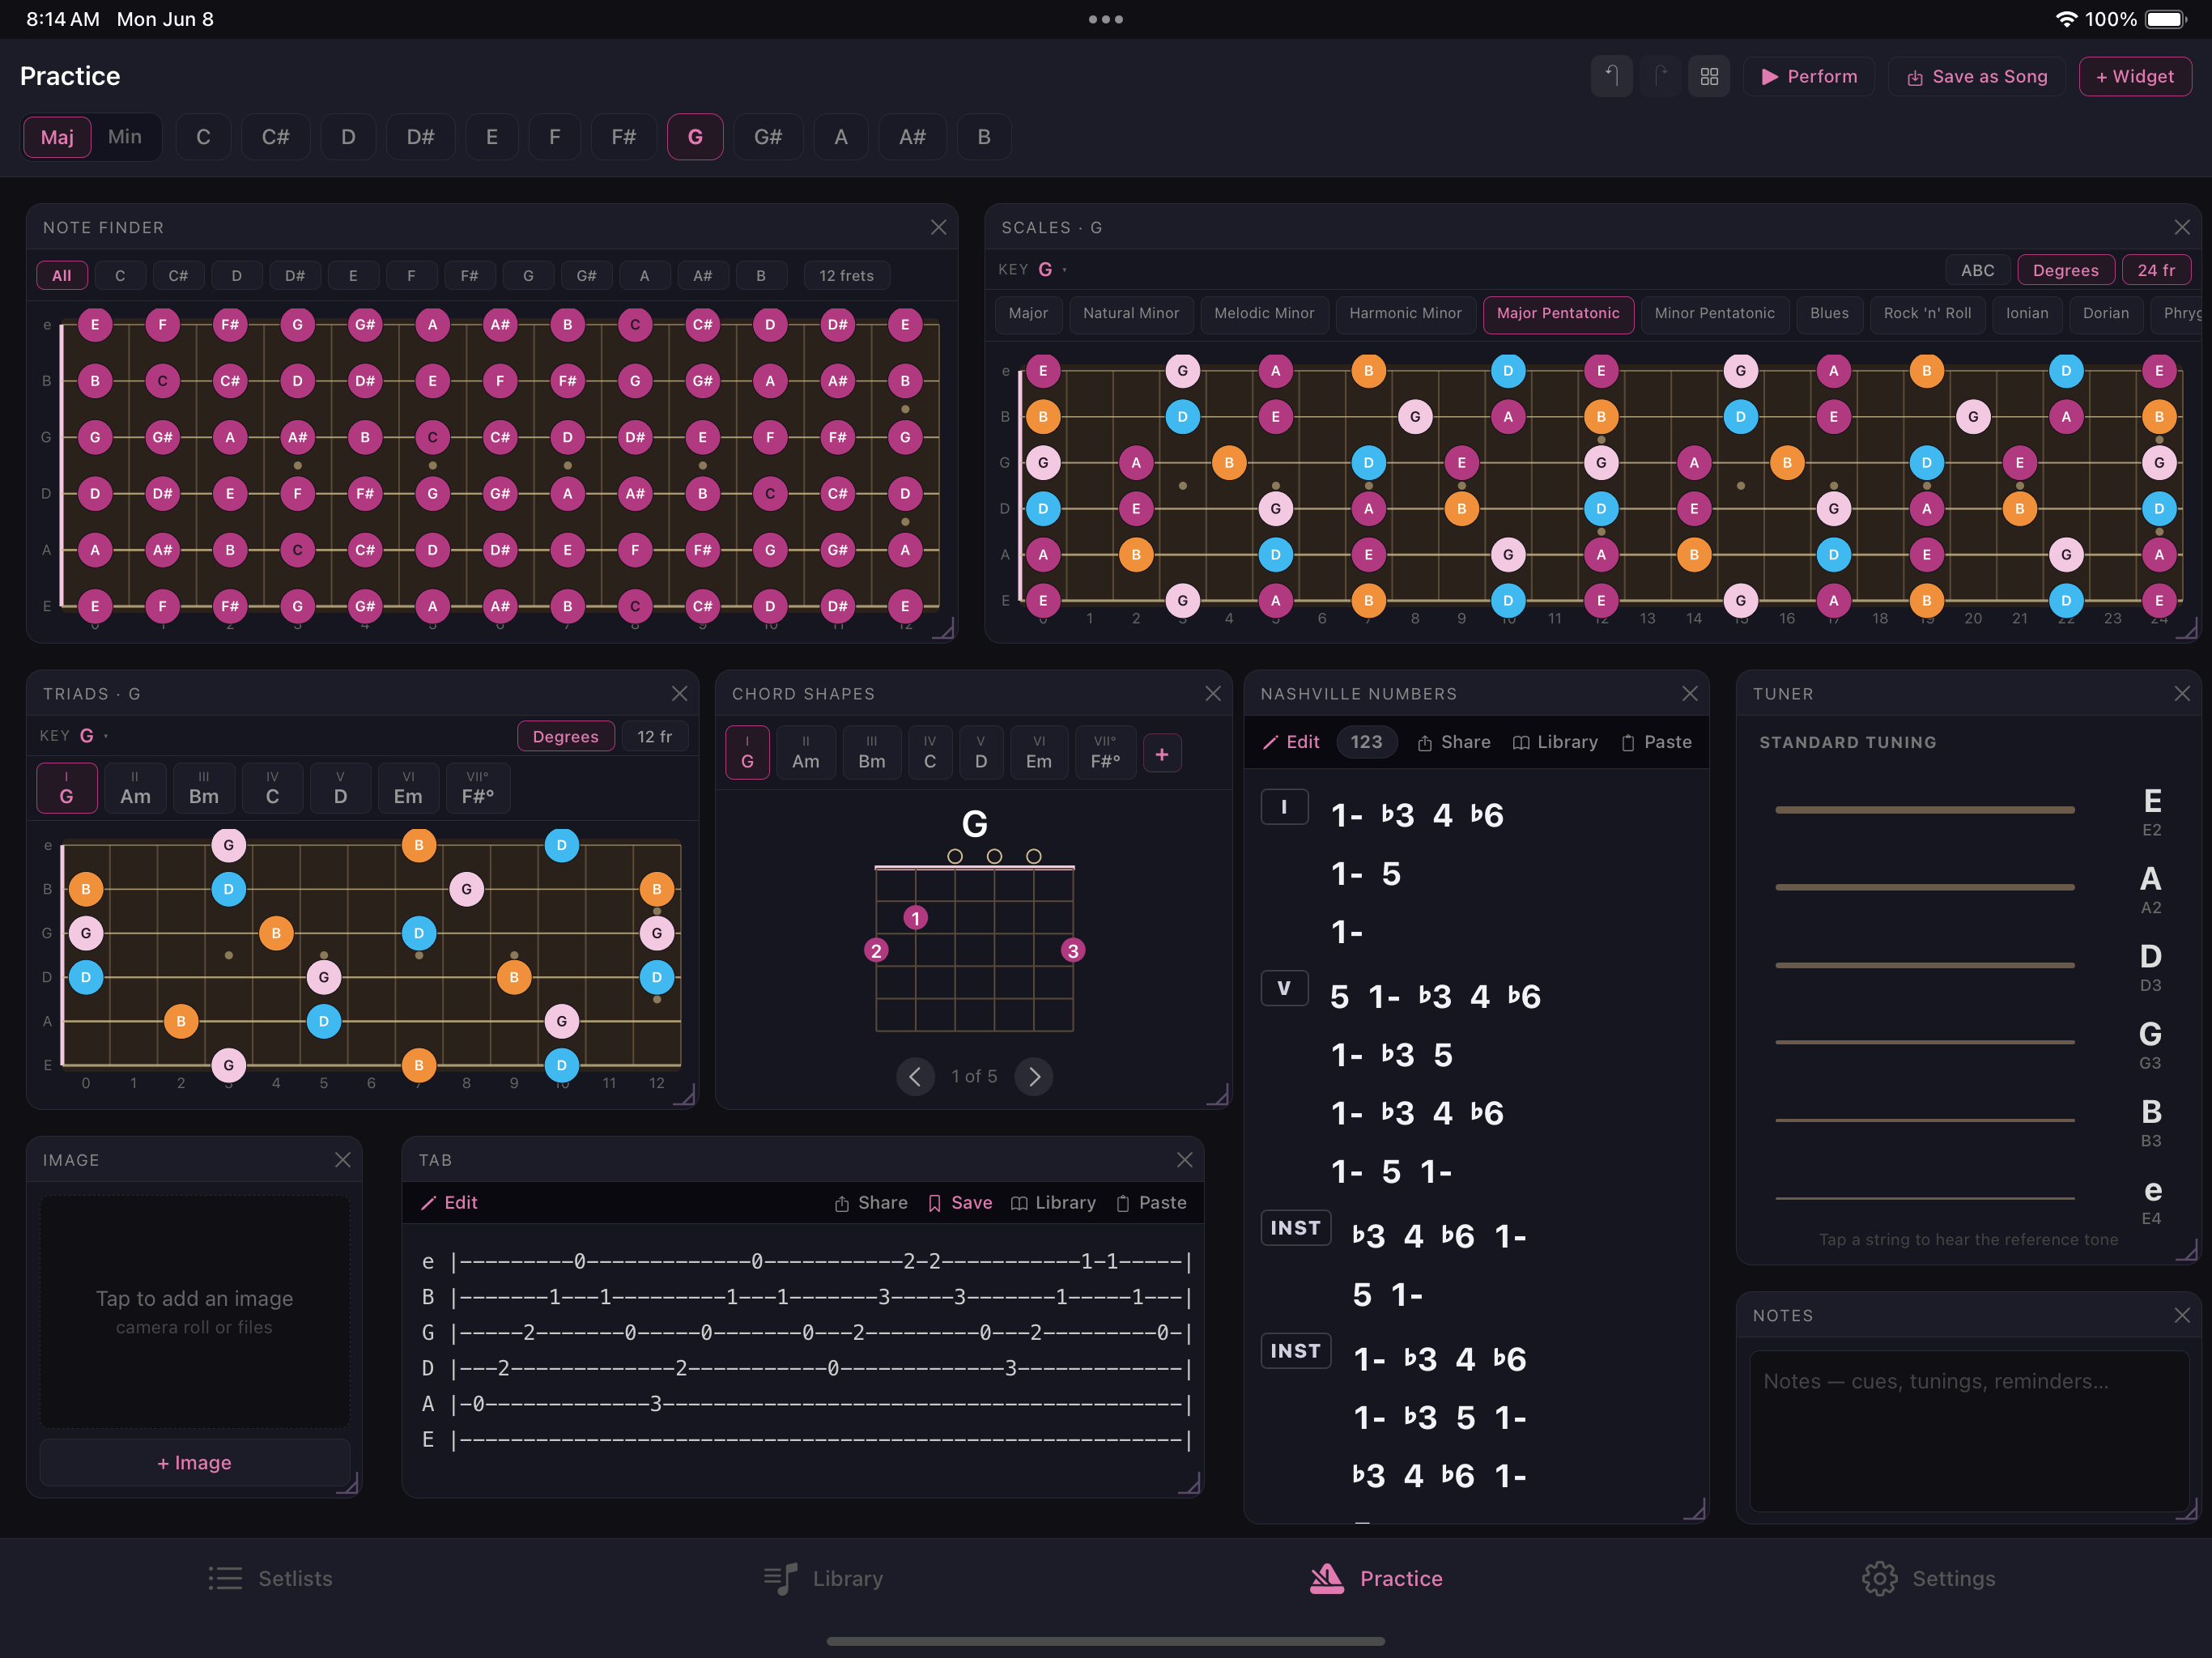Select F#° triad in Triads widget
Image resolution: width=2212 pixels, height=1658 pixels.
[x=477, y=788]
